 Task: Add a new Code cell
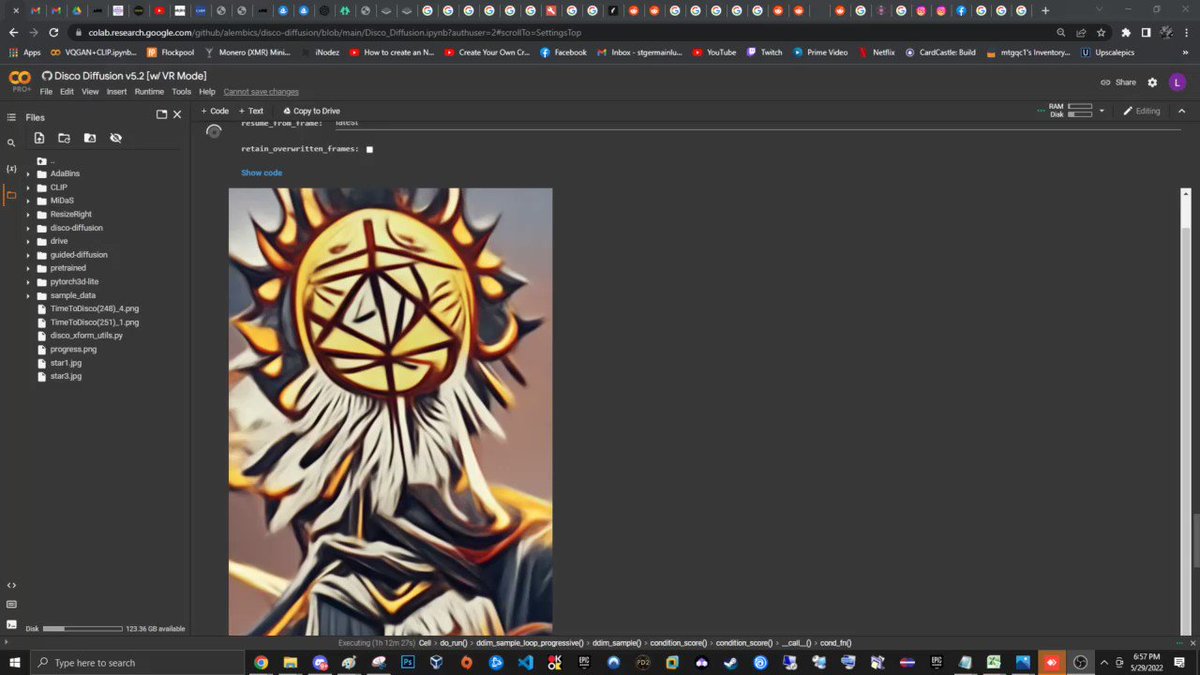(x=215, y=111)
